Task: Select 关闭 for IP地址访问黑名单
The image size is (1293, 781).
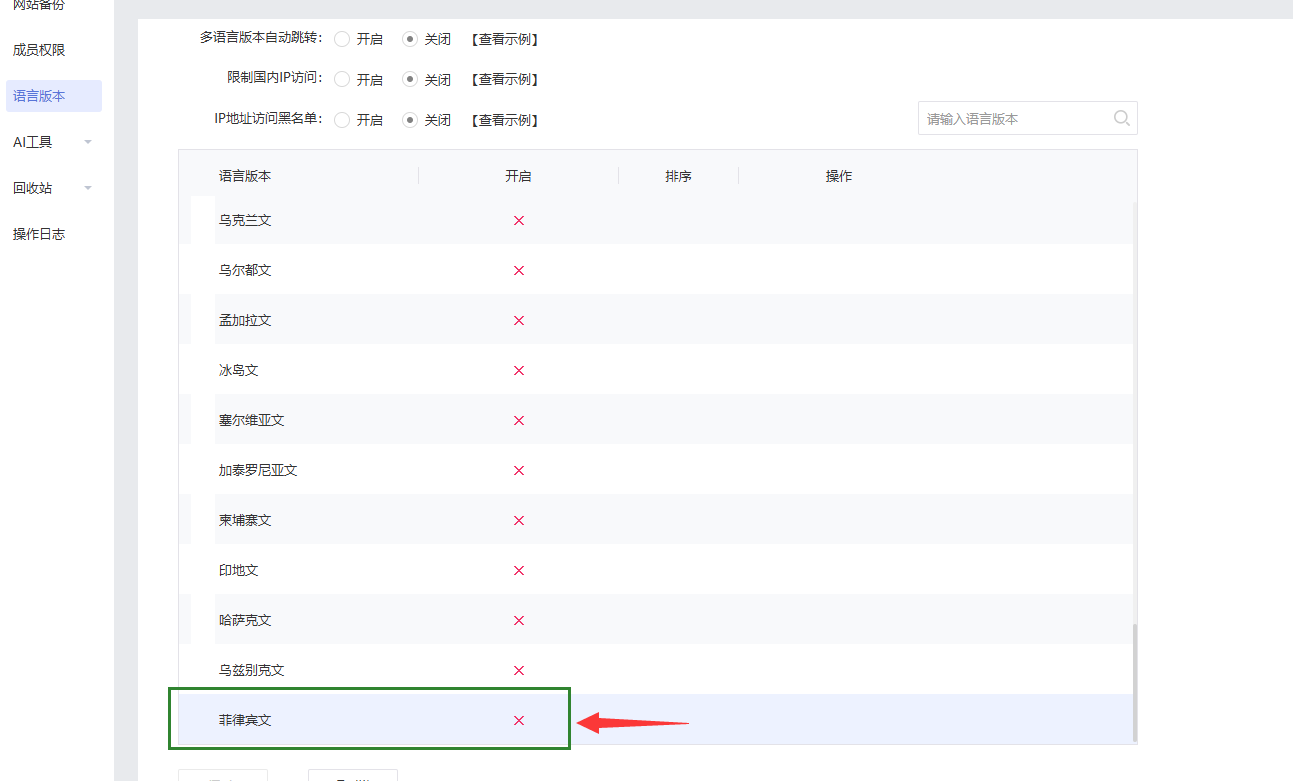Action: pos(410,120)
